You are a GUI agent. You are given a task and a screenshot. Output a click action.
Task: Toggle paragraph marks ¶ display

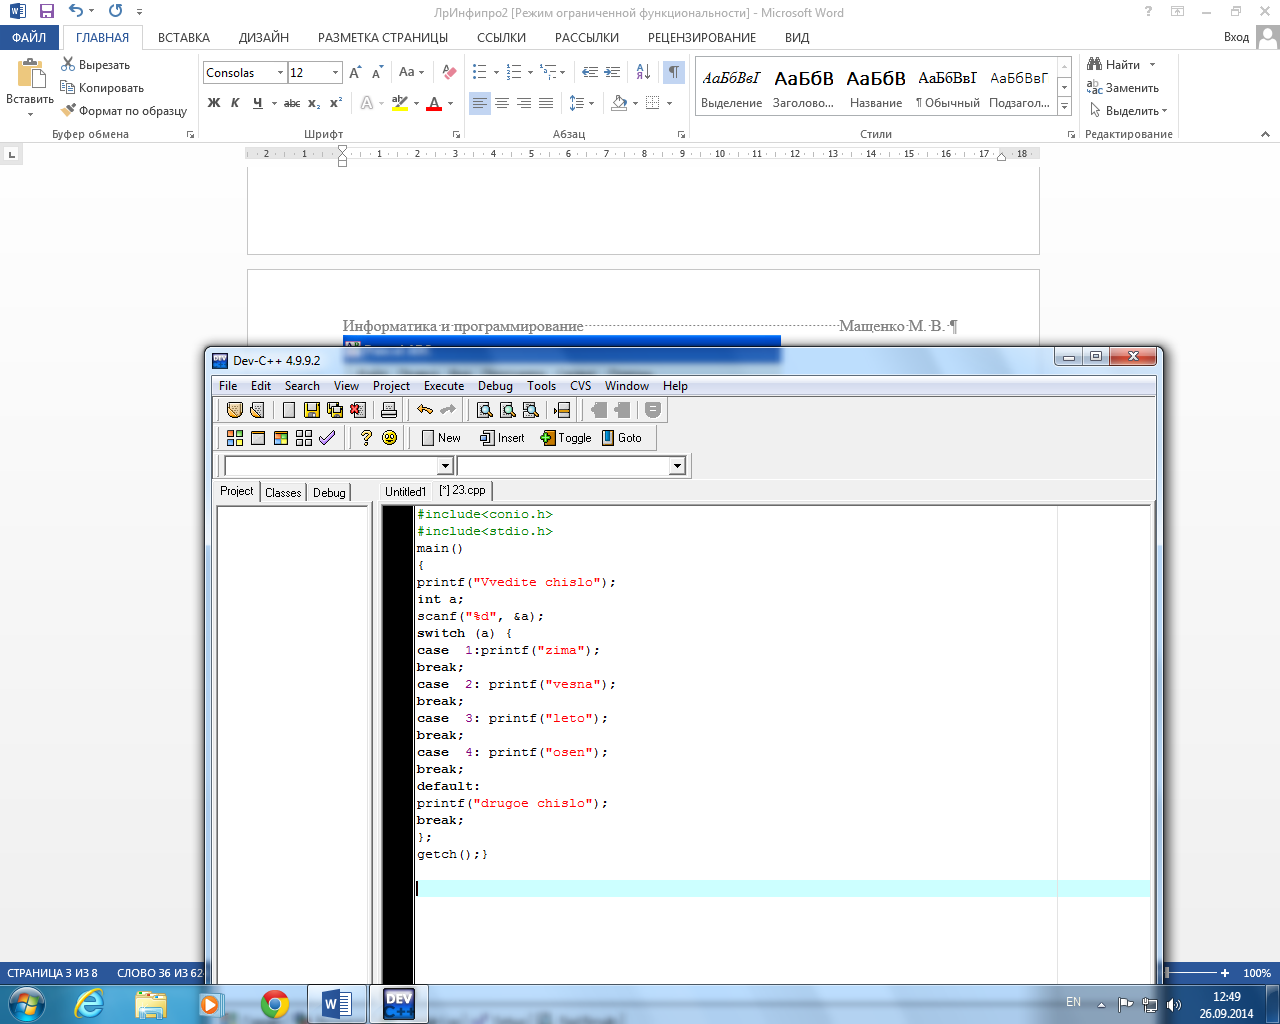pyautogui.click(x=674, y=72)
